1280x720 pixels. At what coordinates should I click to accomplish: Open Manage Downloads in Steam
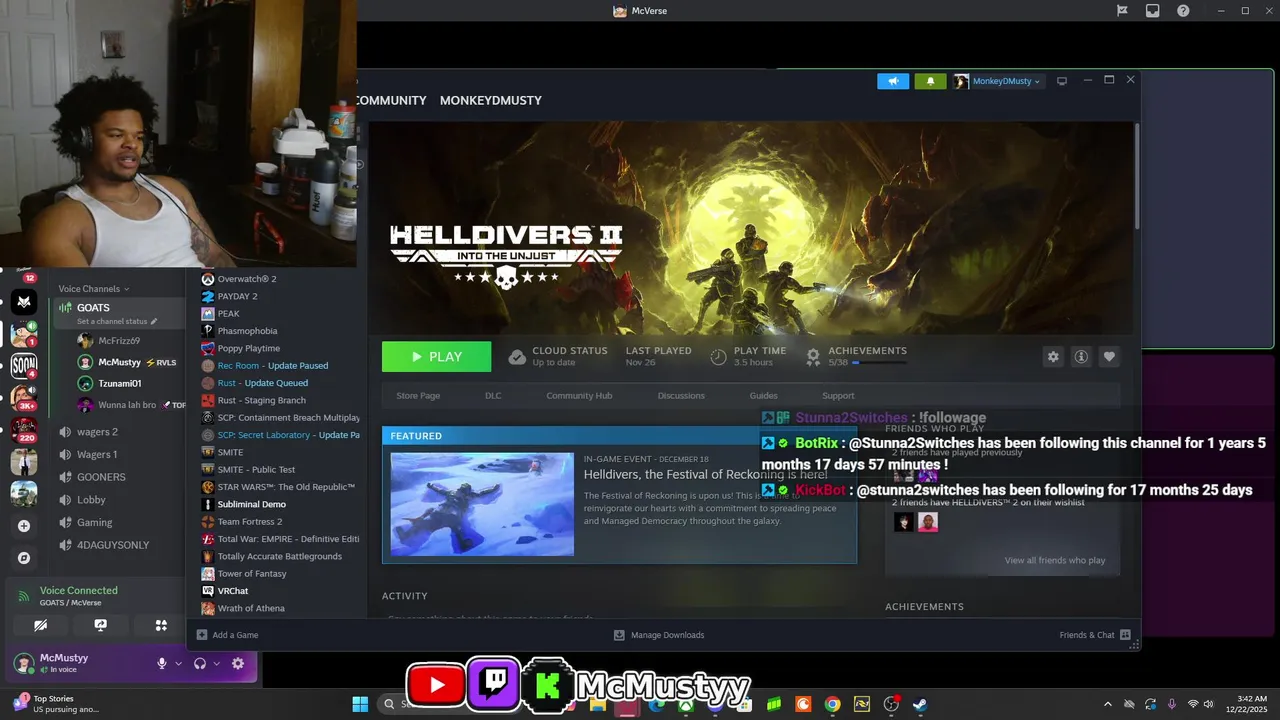pyautogui.click(x=659, y=635)
